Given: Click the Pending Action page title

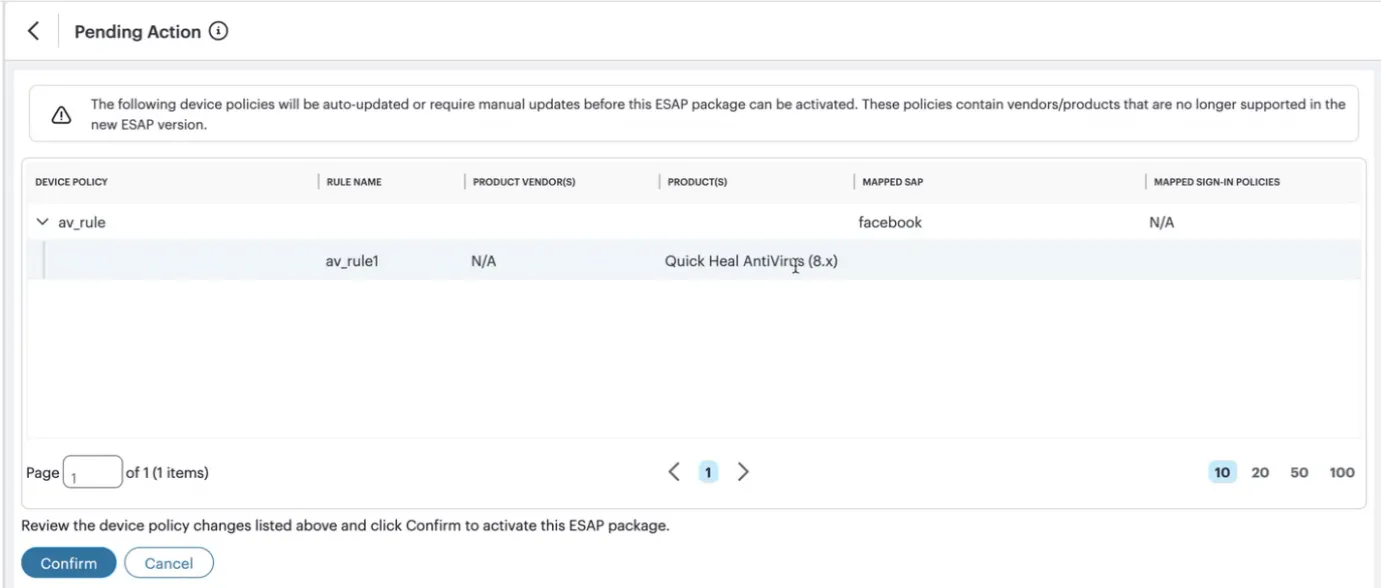Looking at the screenshot, I should click(138, 32).
